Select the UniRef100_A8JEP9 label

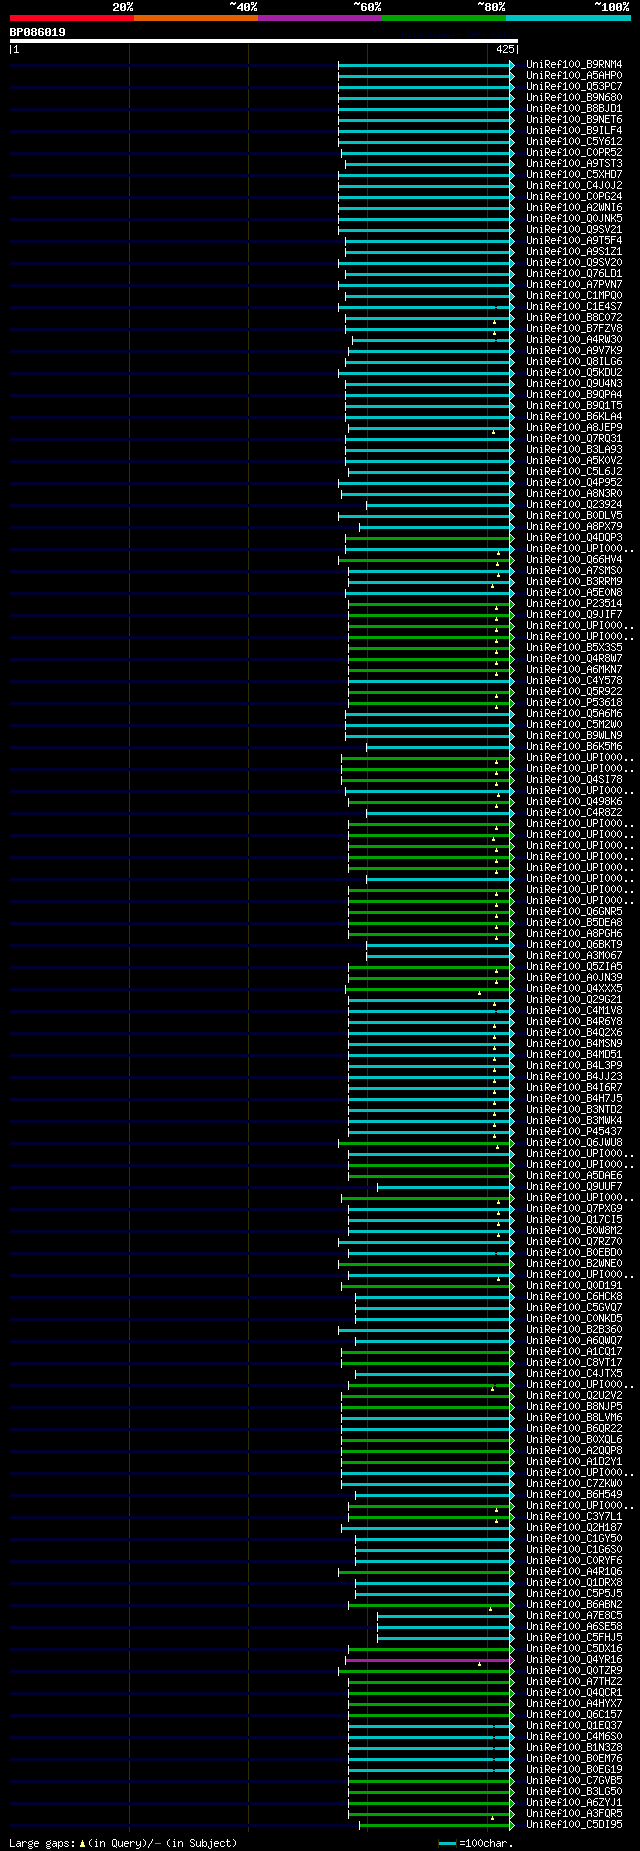point(574,427)
